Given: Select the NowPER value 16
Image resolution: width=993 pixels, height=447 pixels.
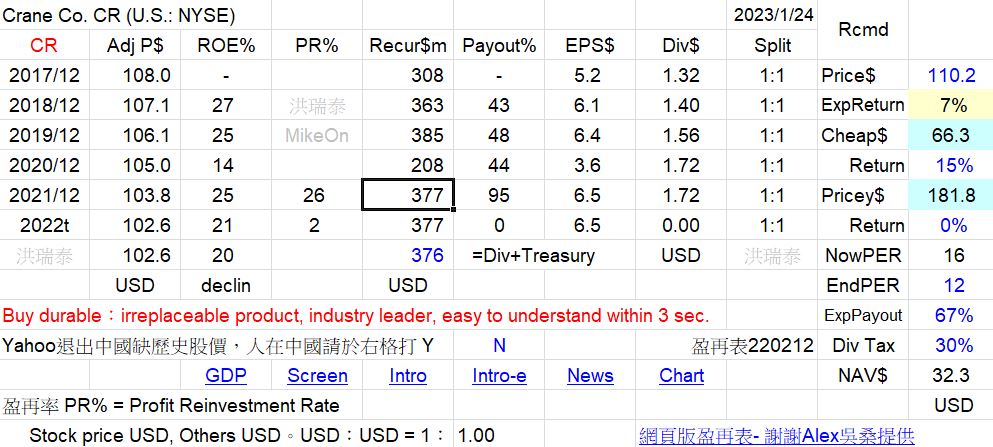Looking at the screenshot, I should pyautogui.click(x=951, y=255).
